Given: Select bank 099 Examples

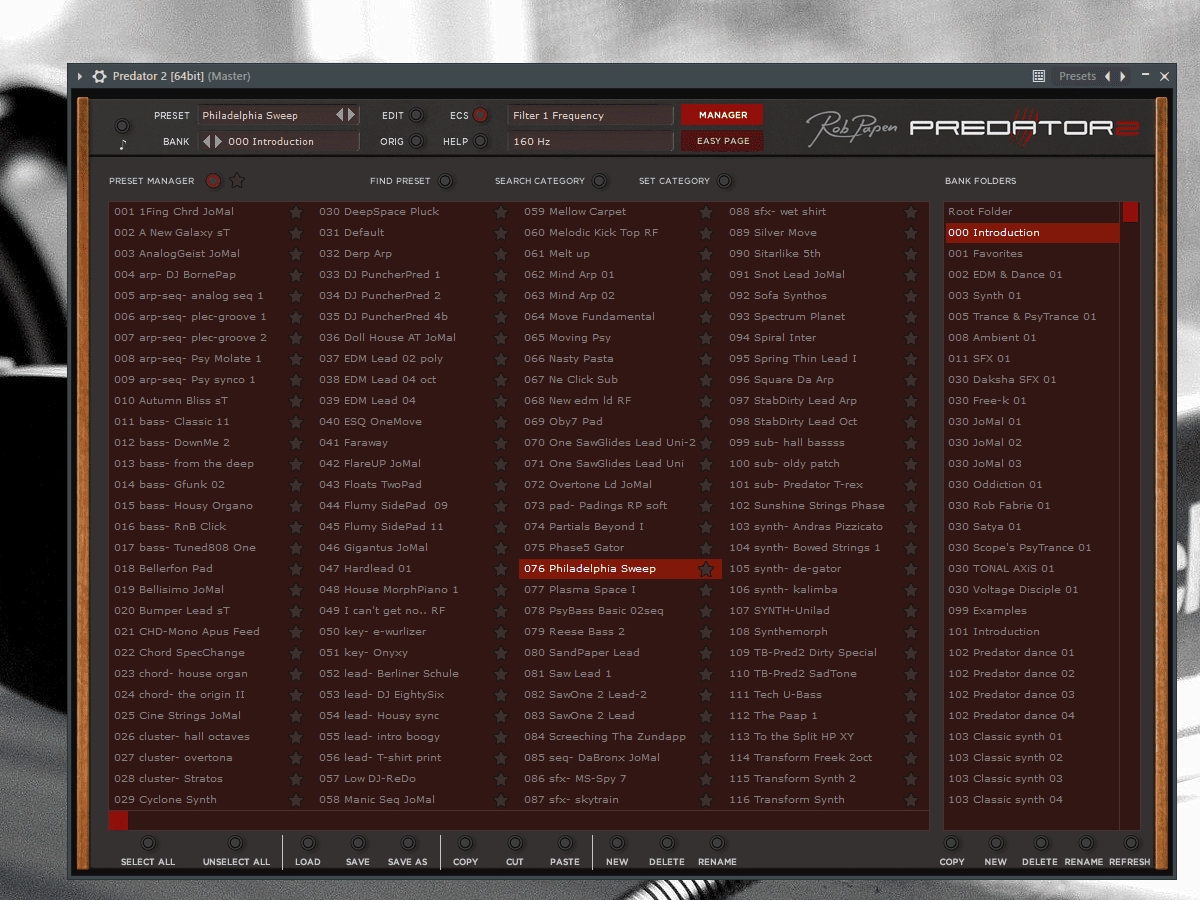Looking at the screenshot, I should (x=1032, y=611).
